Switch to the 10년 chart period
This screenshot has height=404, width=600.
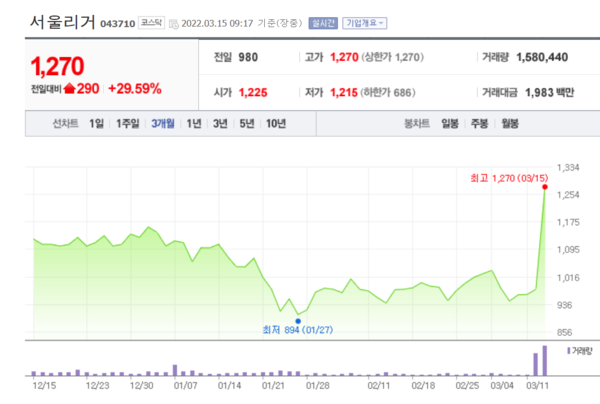[x=276, y=124]
